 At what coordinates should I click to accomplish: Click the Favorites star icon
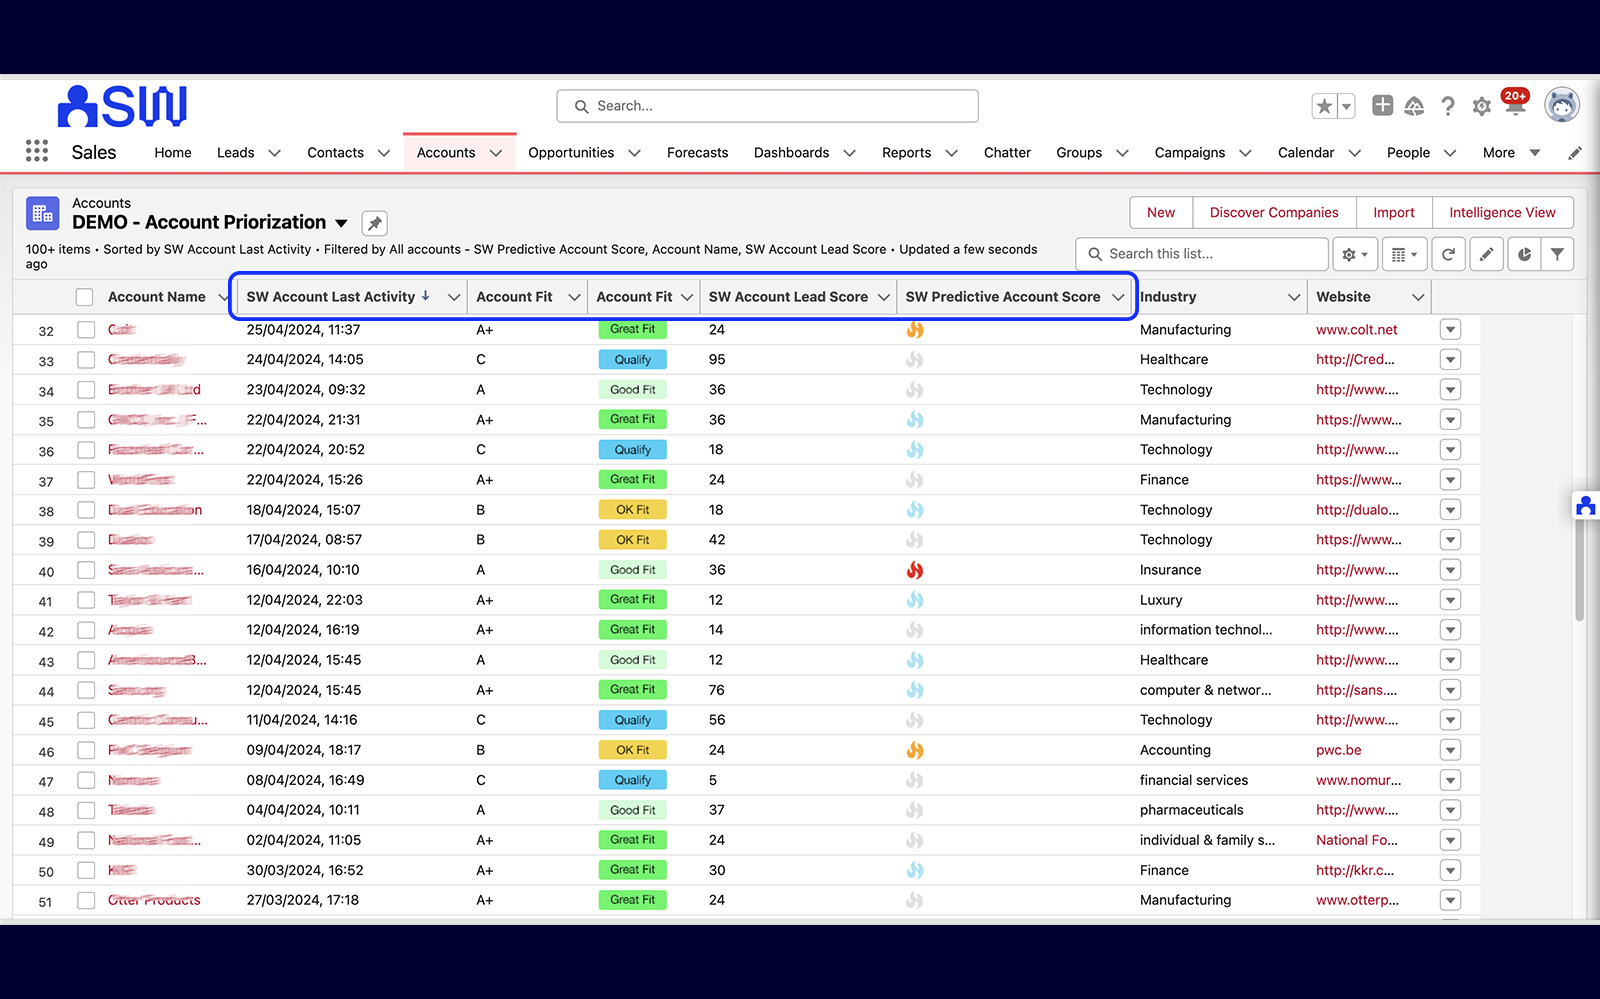point(1324,106)
